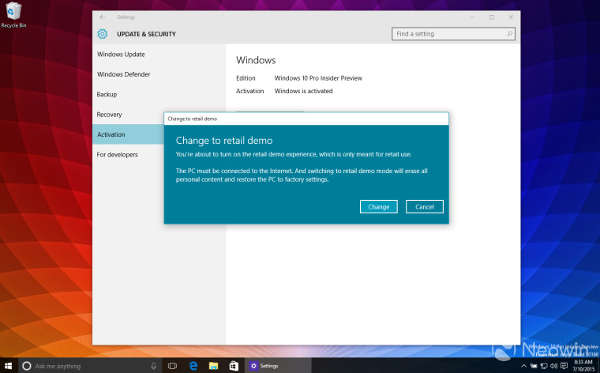The width and height of the screenshot is (600, 373).
Task: Click the network icon in system tray
Action: pyautogui.click(x=544, y=366)
